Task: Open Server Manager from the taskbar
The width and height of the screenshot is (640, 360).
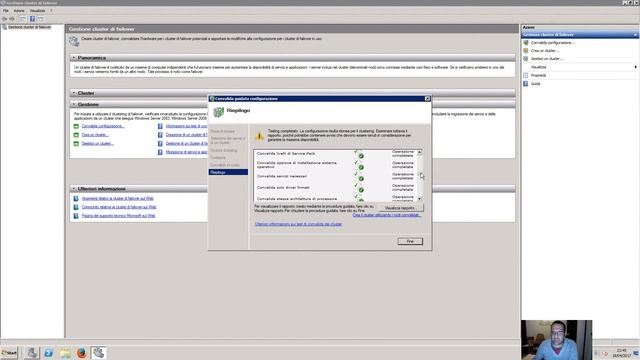Action: pyautogui.click(x=31, y=353)
